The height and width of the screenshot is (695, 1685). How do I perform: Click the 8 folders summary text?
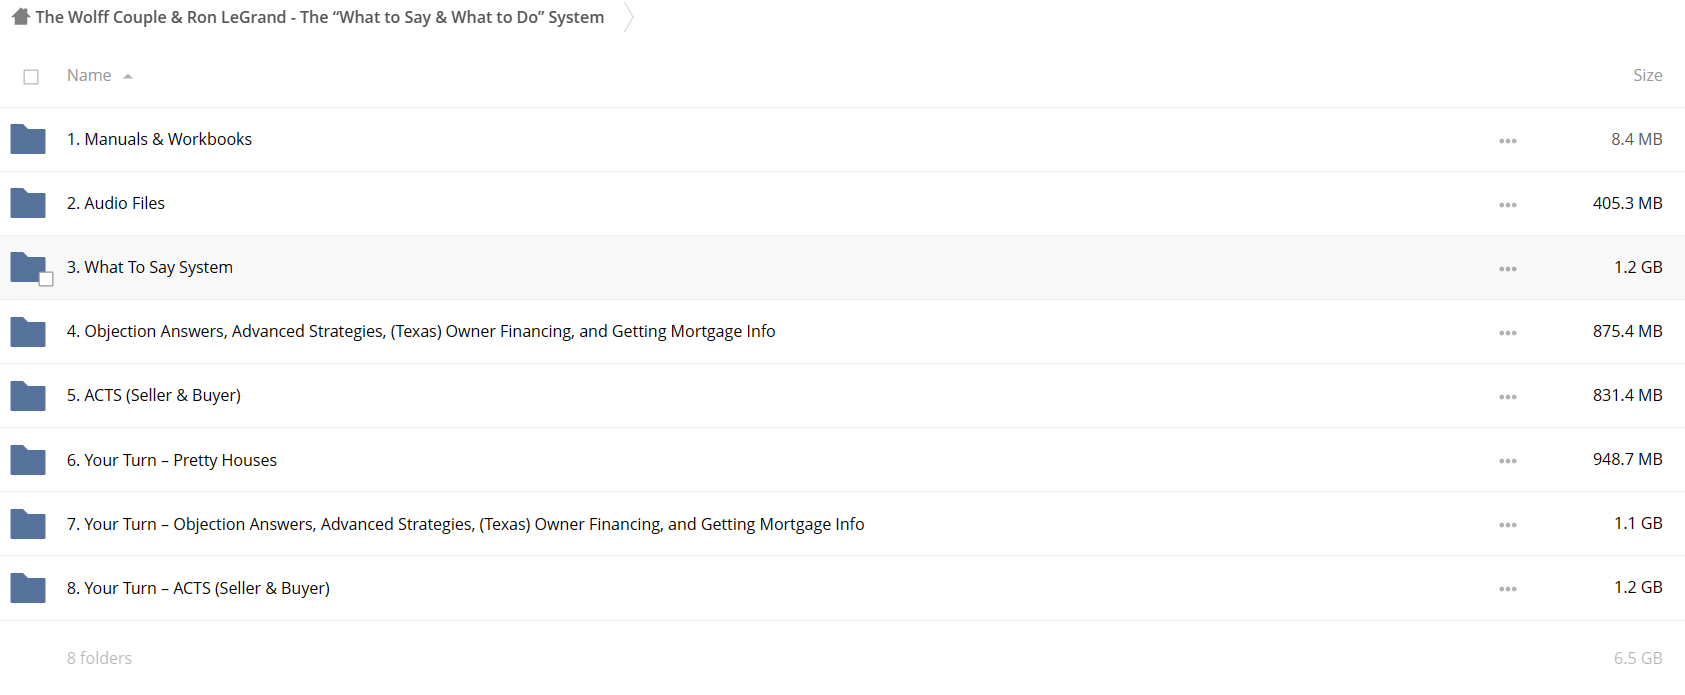pos(99,658)
